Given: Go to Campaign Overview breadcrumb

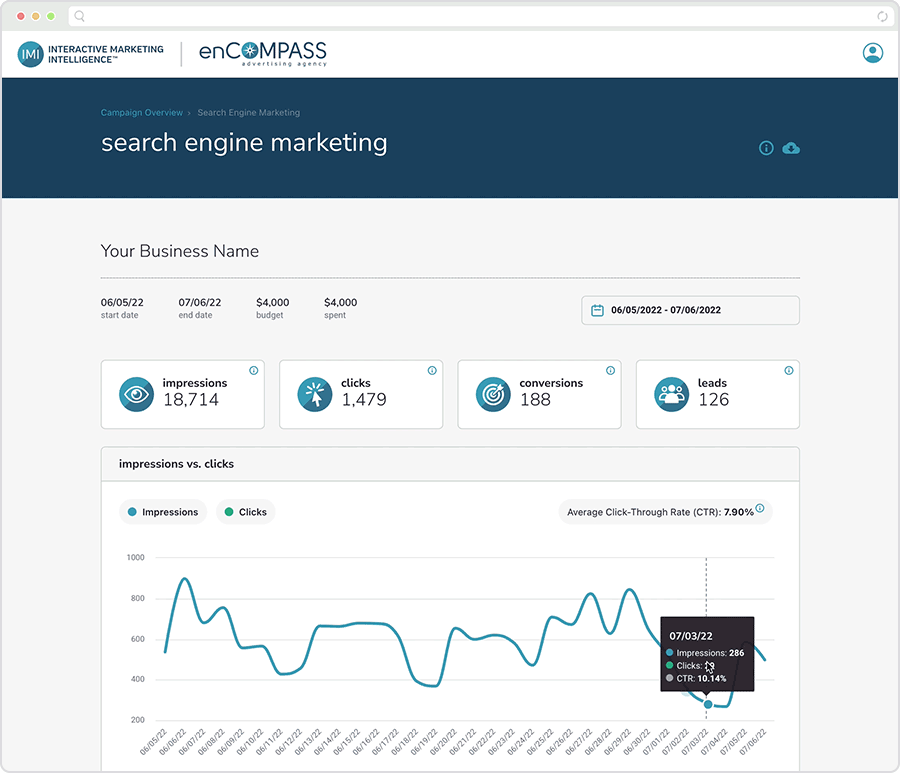Looking at the screenshot, I should tap(141, 113).
